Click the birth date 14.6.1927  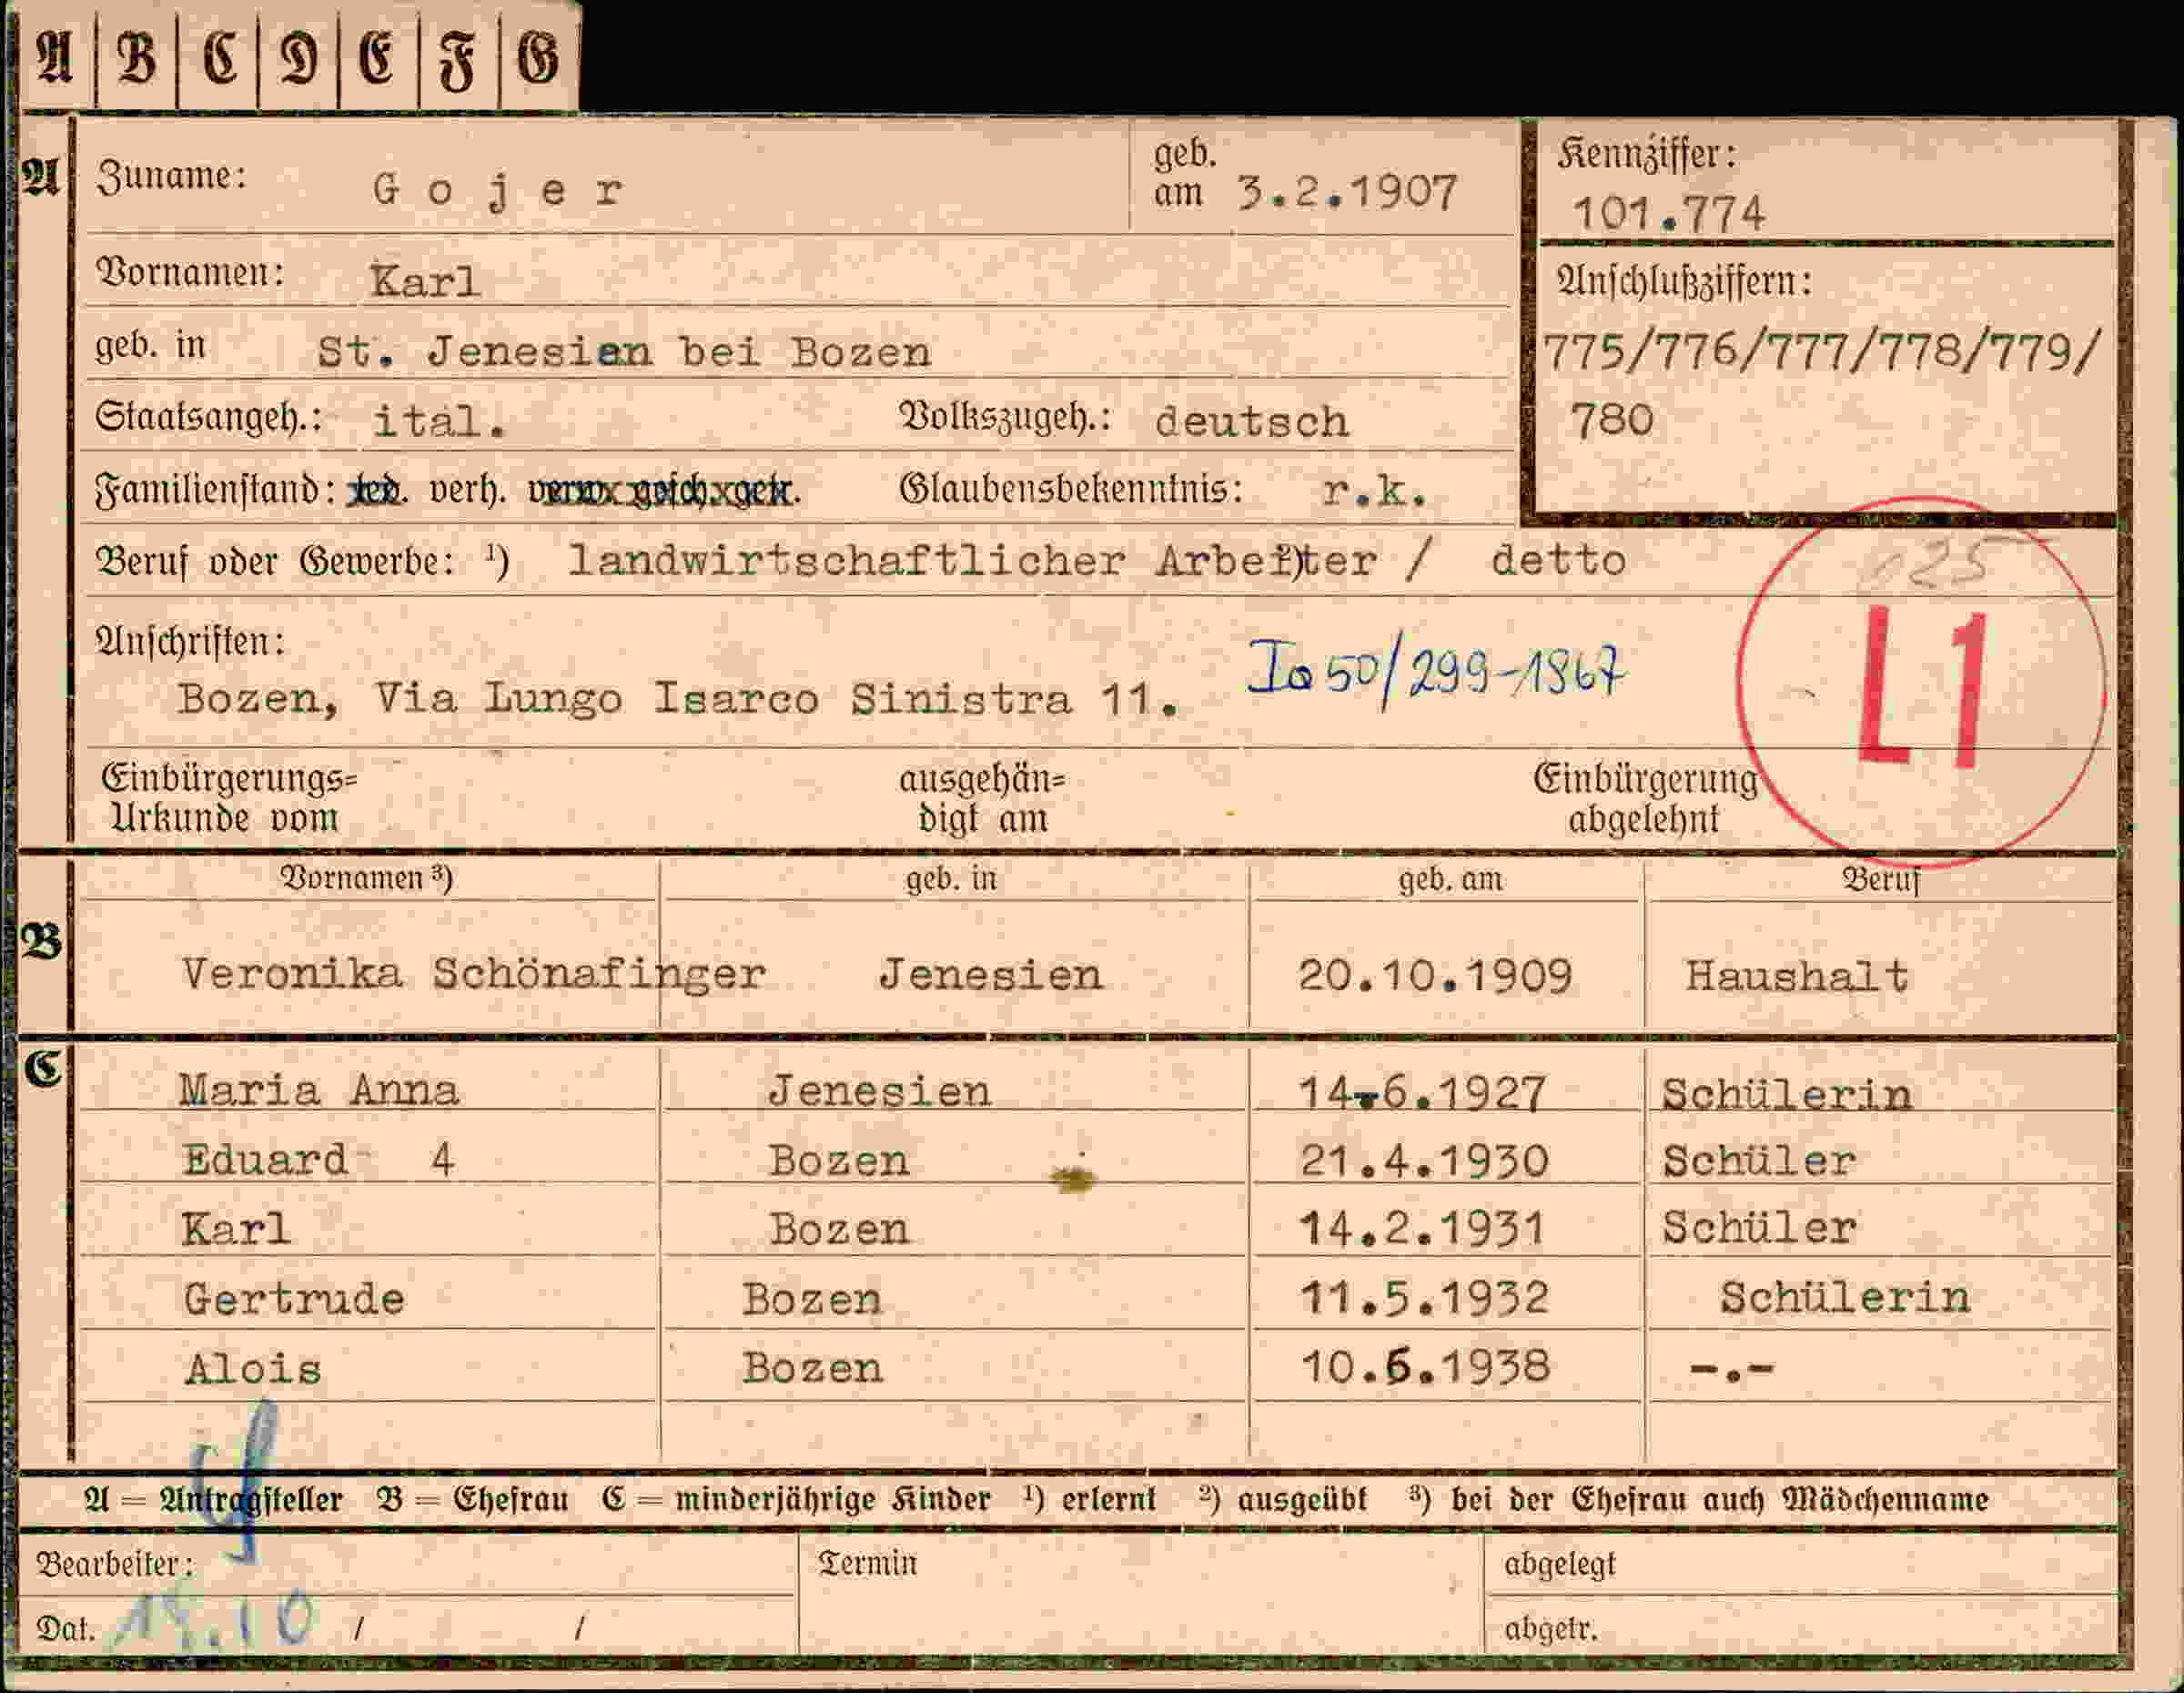point(1422,1092)
